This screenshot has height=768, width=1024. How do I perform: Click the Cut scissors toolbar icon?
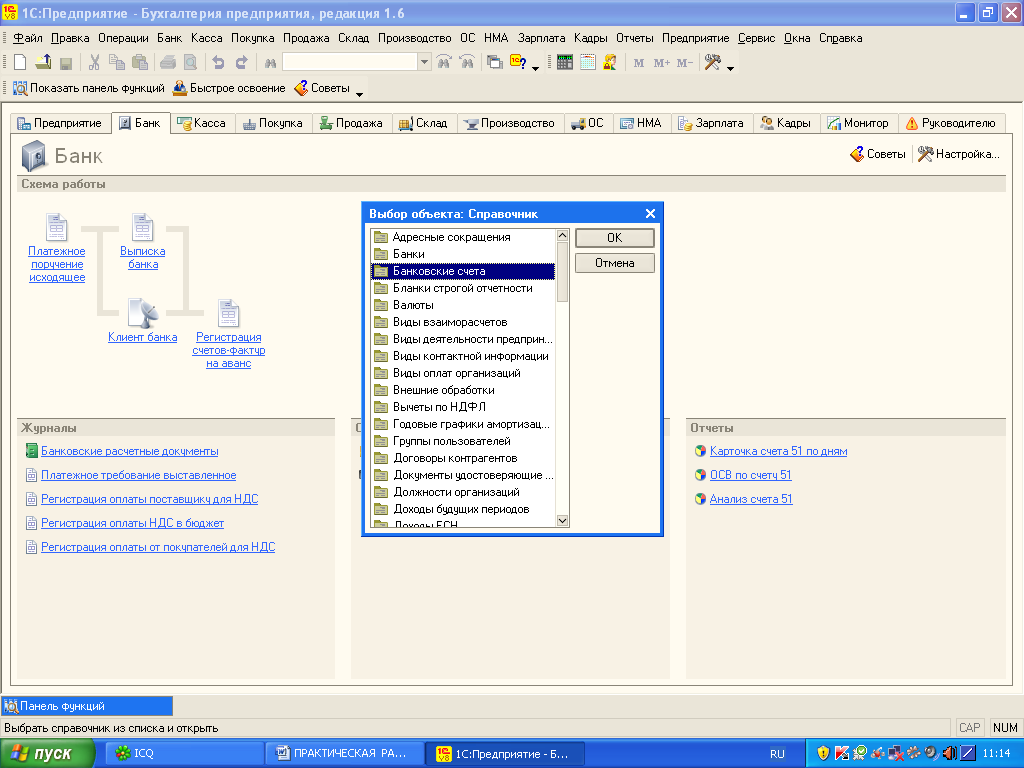tap(94, 63)
